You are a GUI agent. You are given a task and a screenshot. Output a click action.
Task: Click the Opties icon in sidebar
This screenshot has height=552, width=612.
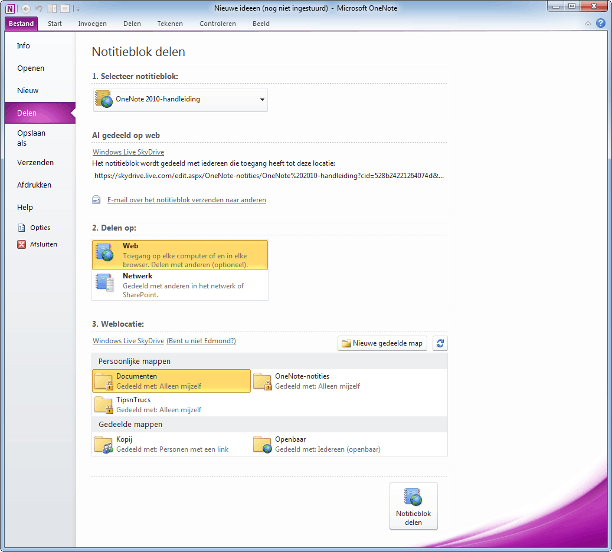coord(21,228)
